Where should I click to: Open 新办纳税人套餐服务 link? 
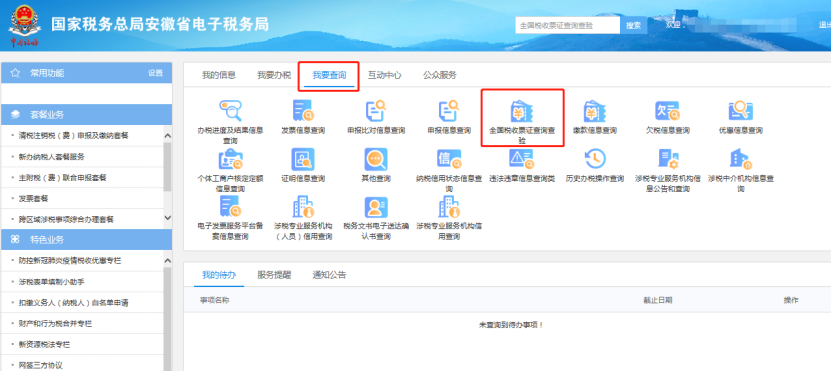51,156
